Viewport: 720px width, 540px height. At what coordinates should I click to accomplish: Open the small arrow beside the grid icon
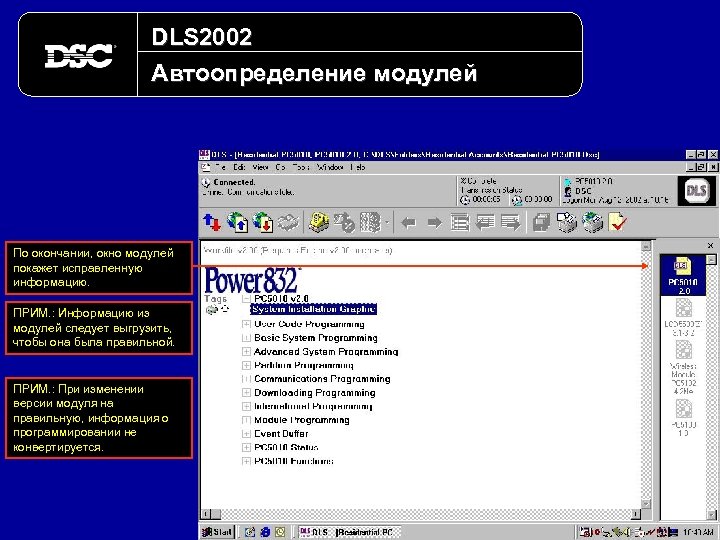point(387,223)
